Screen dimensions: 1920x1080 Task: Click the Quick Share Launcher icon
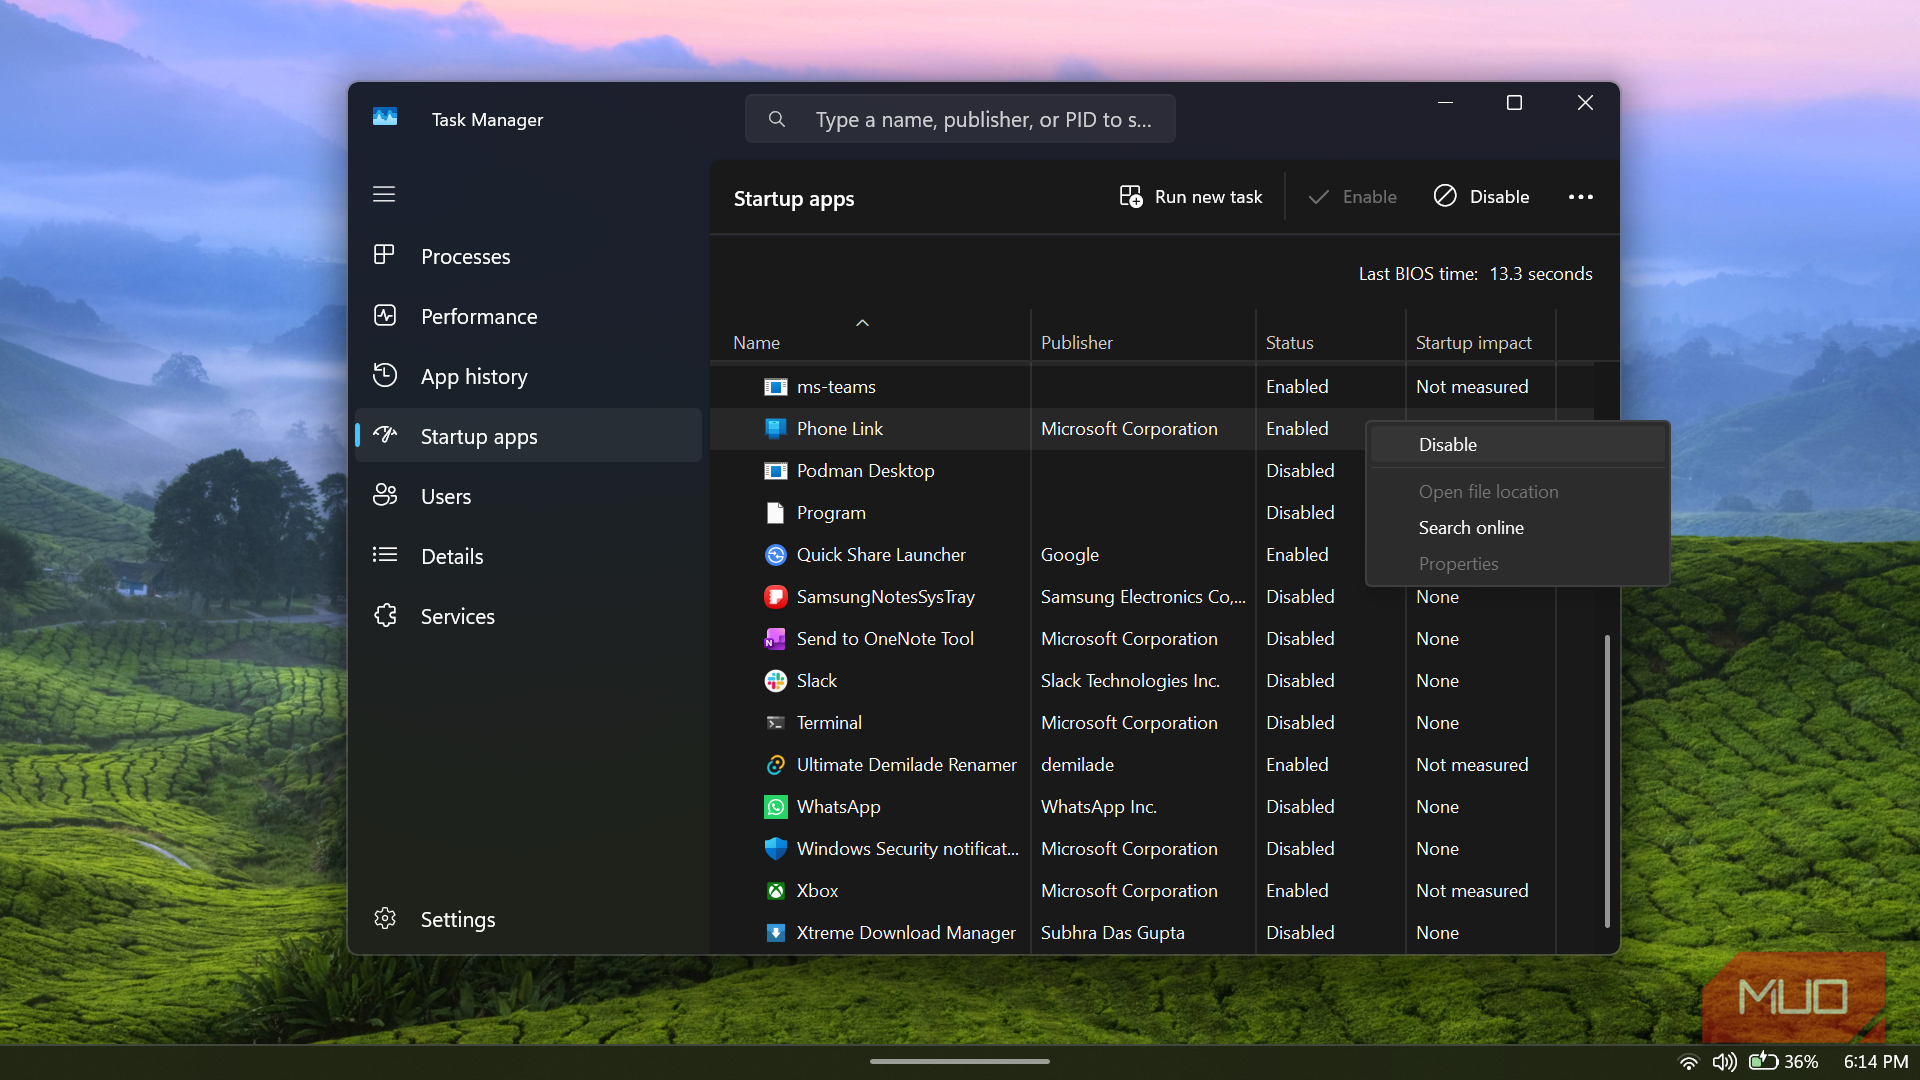(x=775, y=555)
